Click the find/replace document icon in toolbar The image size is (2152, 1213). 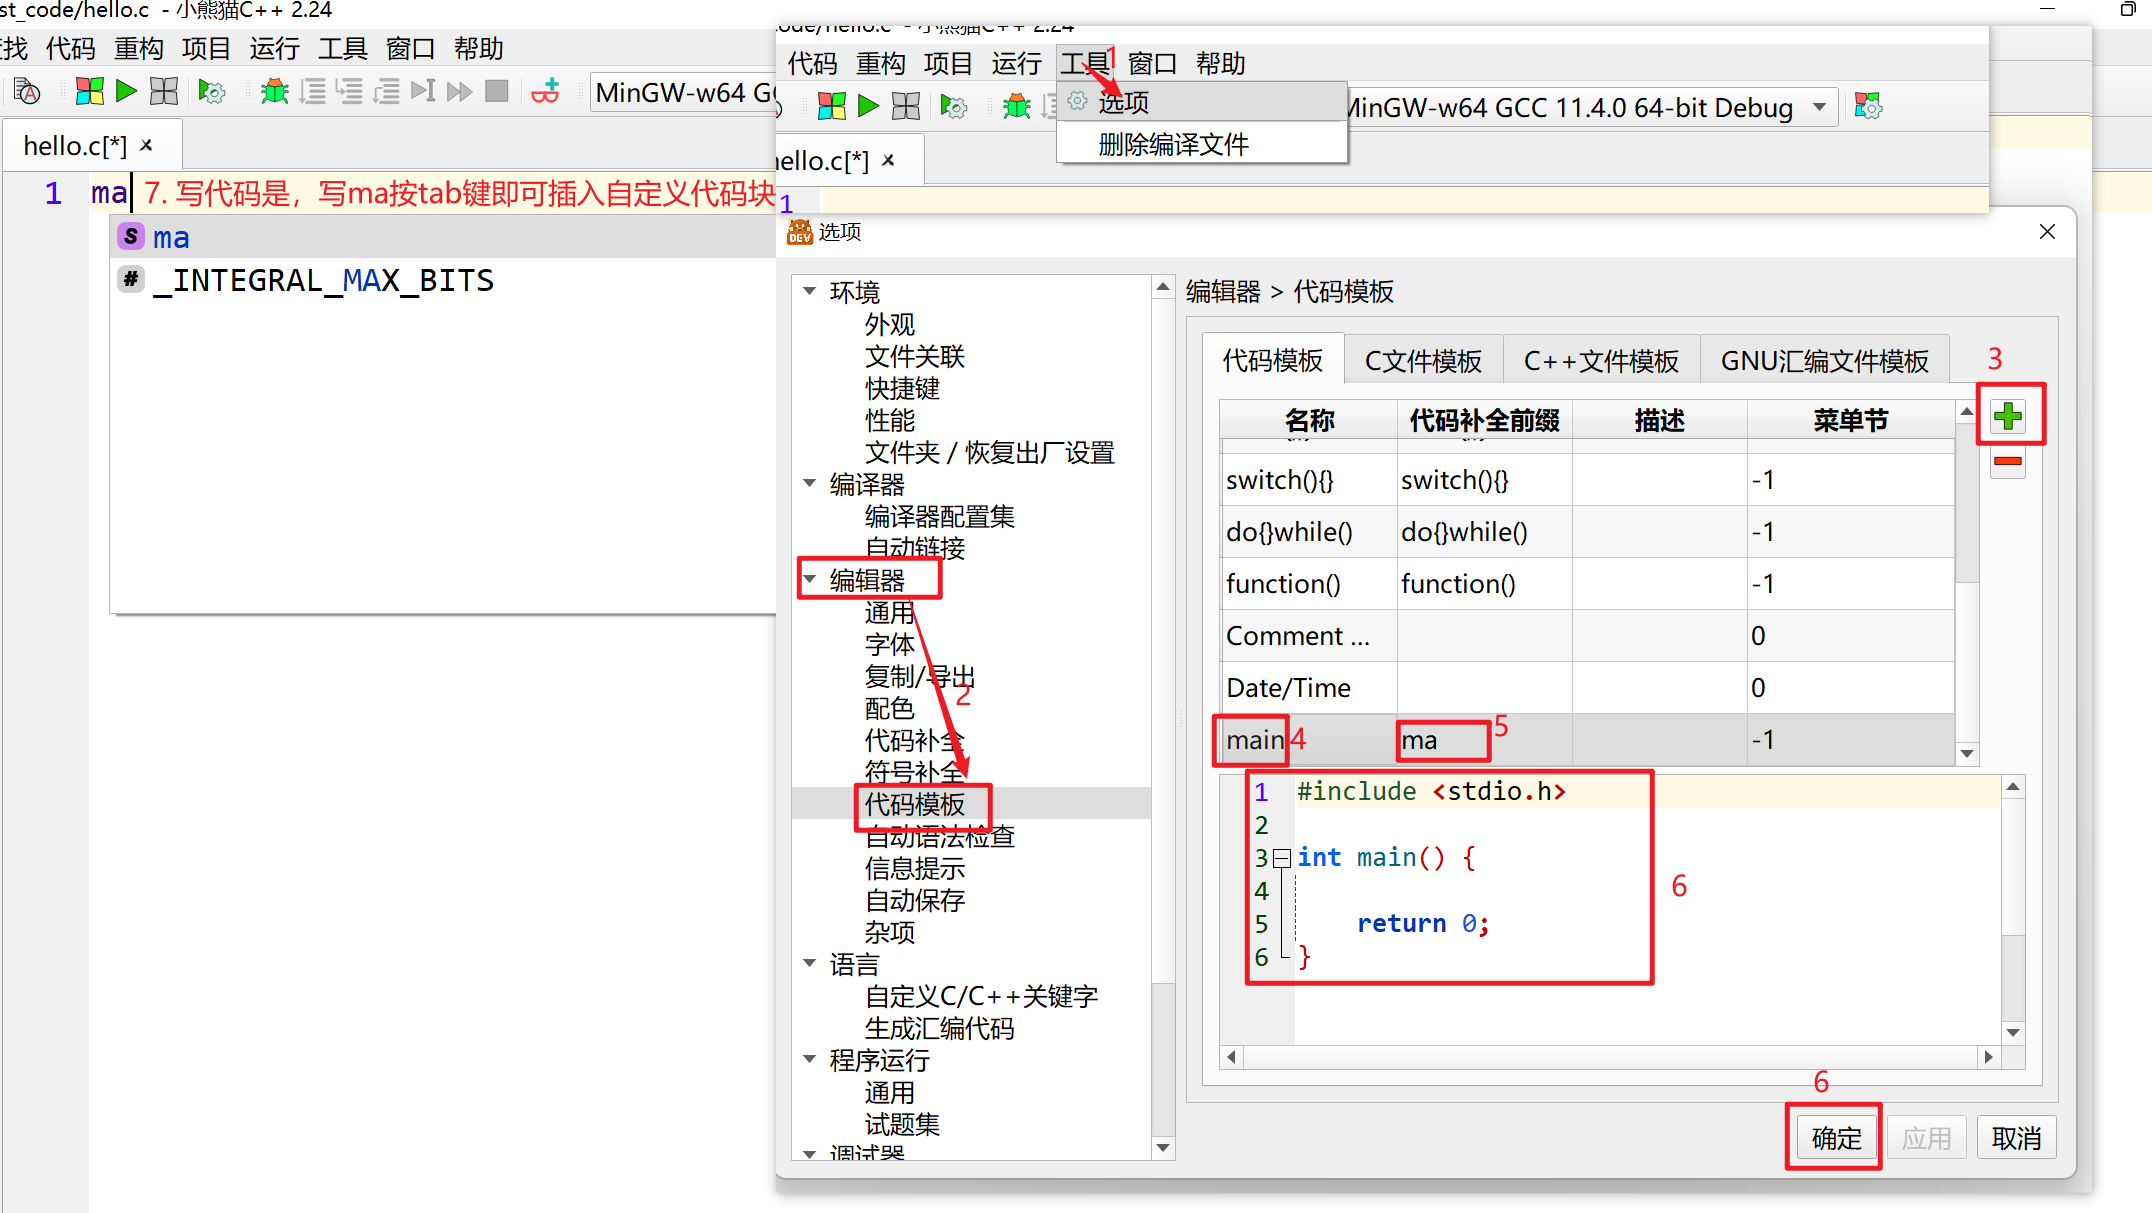[28, 92]
